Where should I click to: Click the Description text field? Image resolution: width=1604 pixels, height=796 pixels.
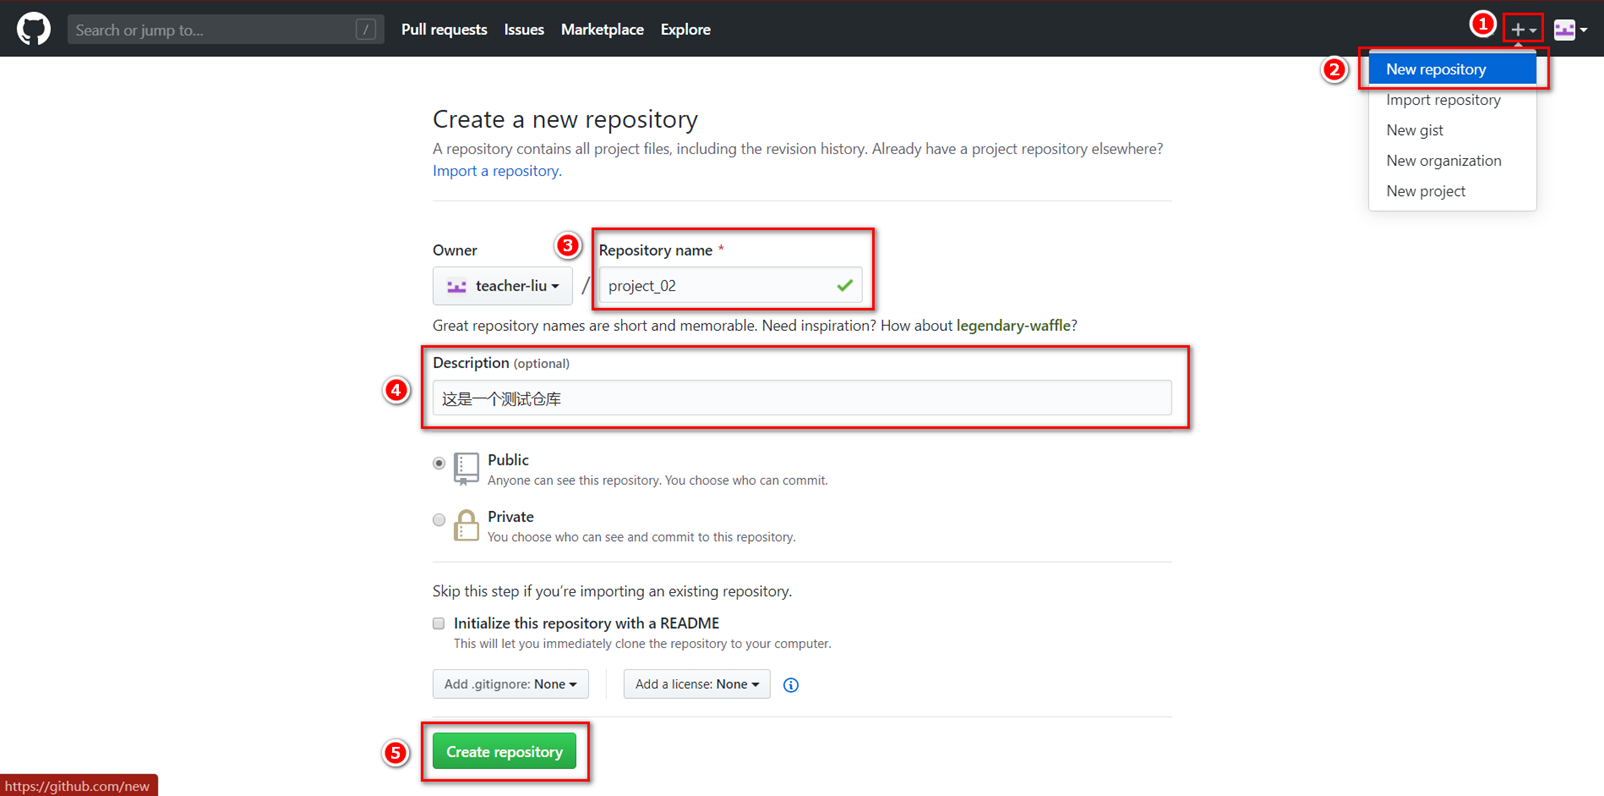point(802,398)
